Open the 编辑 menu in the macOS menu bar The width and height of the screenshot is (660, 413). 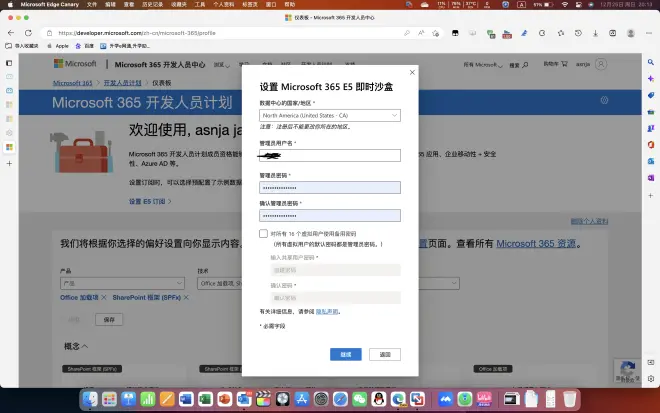pyautogui.click(x=110, y=5)
